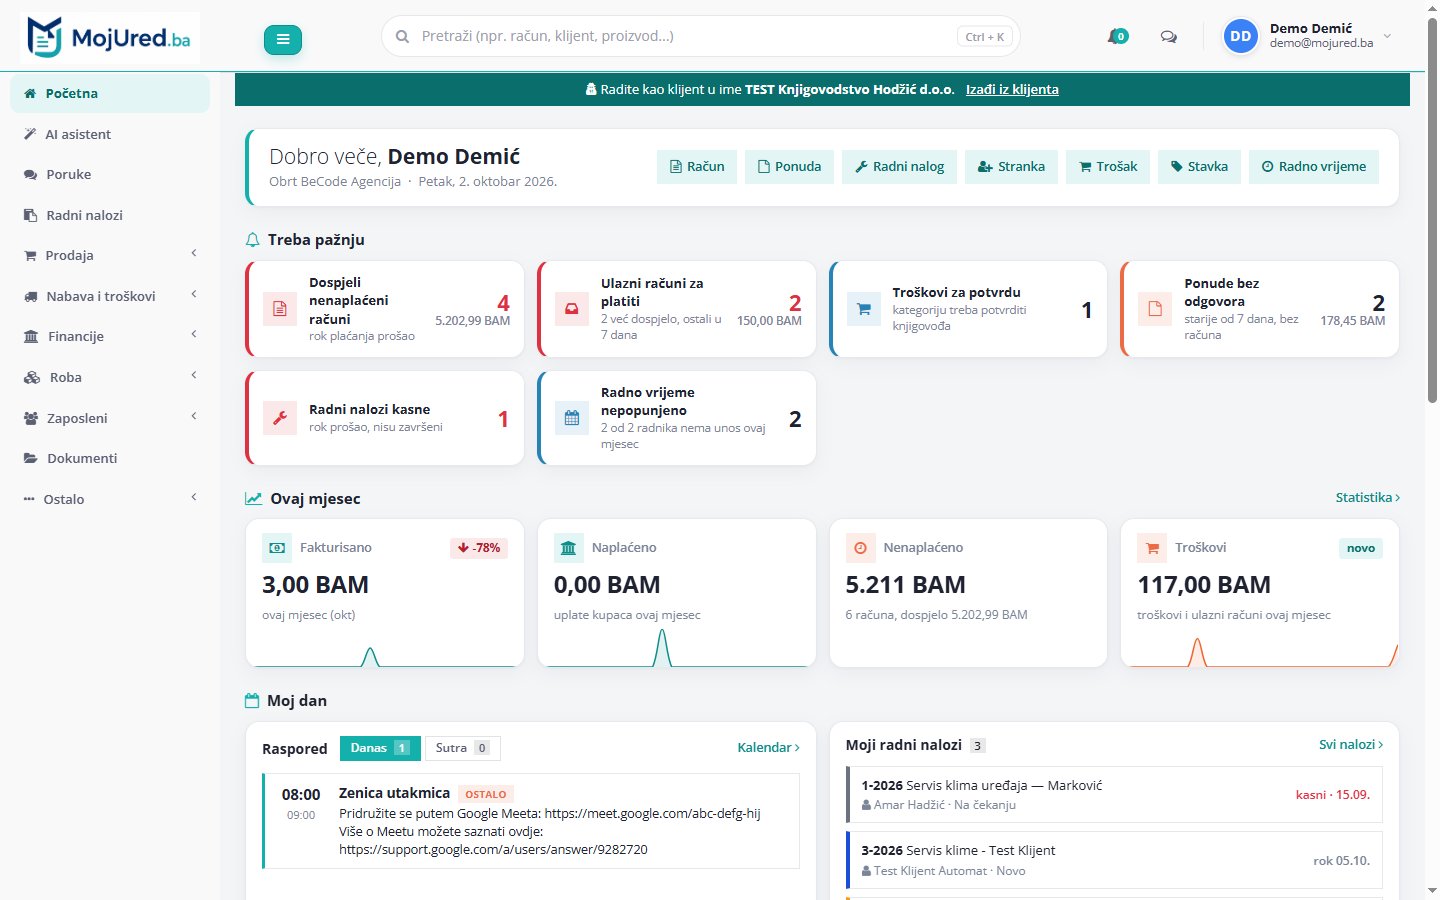Switch schedule to the Danas tab
Image resolution: width=1440 pixels, height=900 pixels.
380,748
